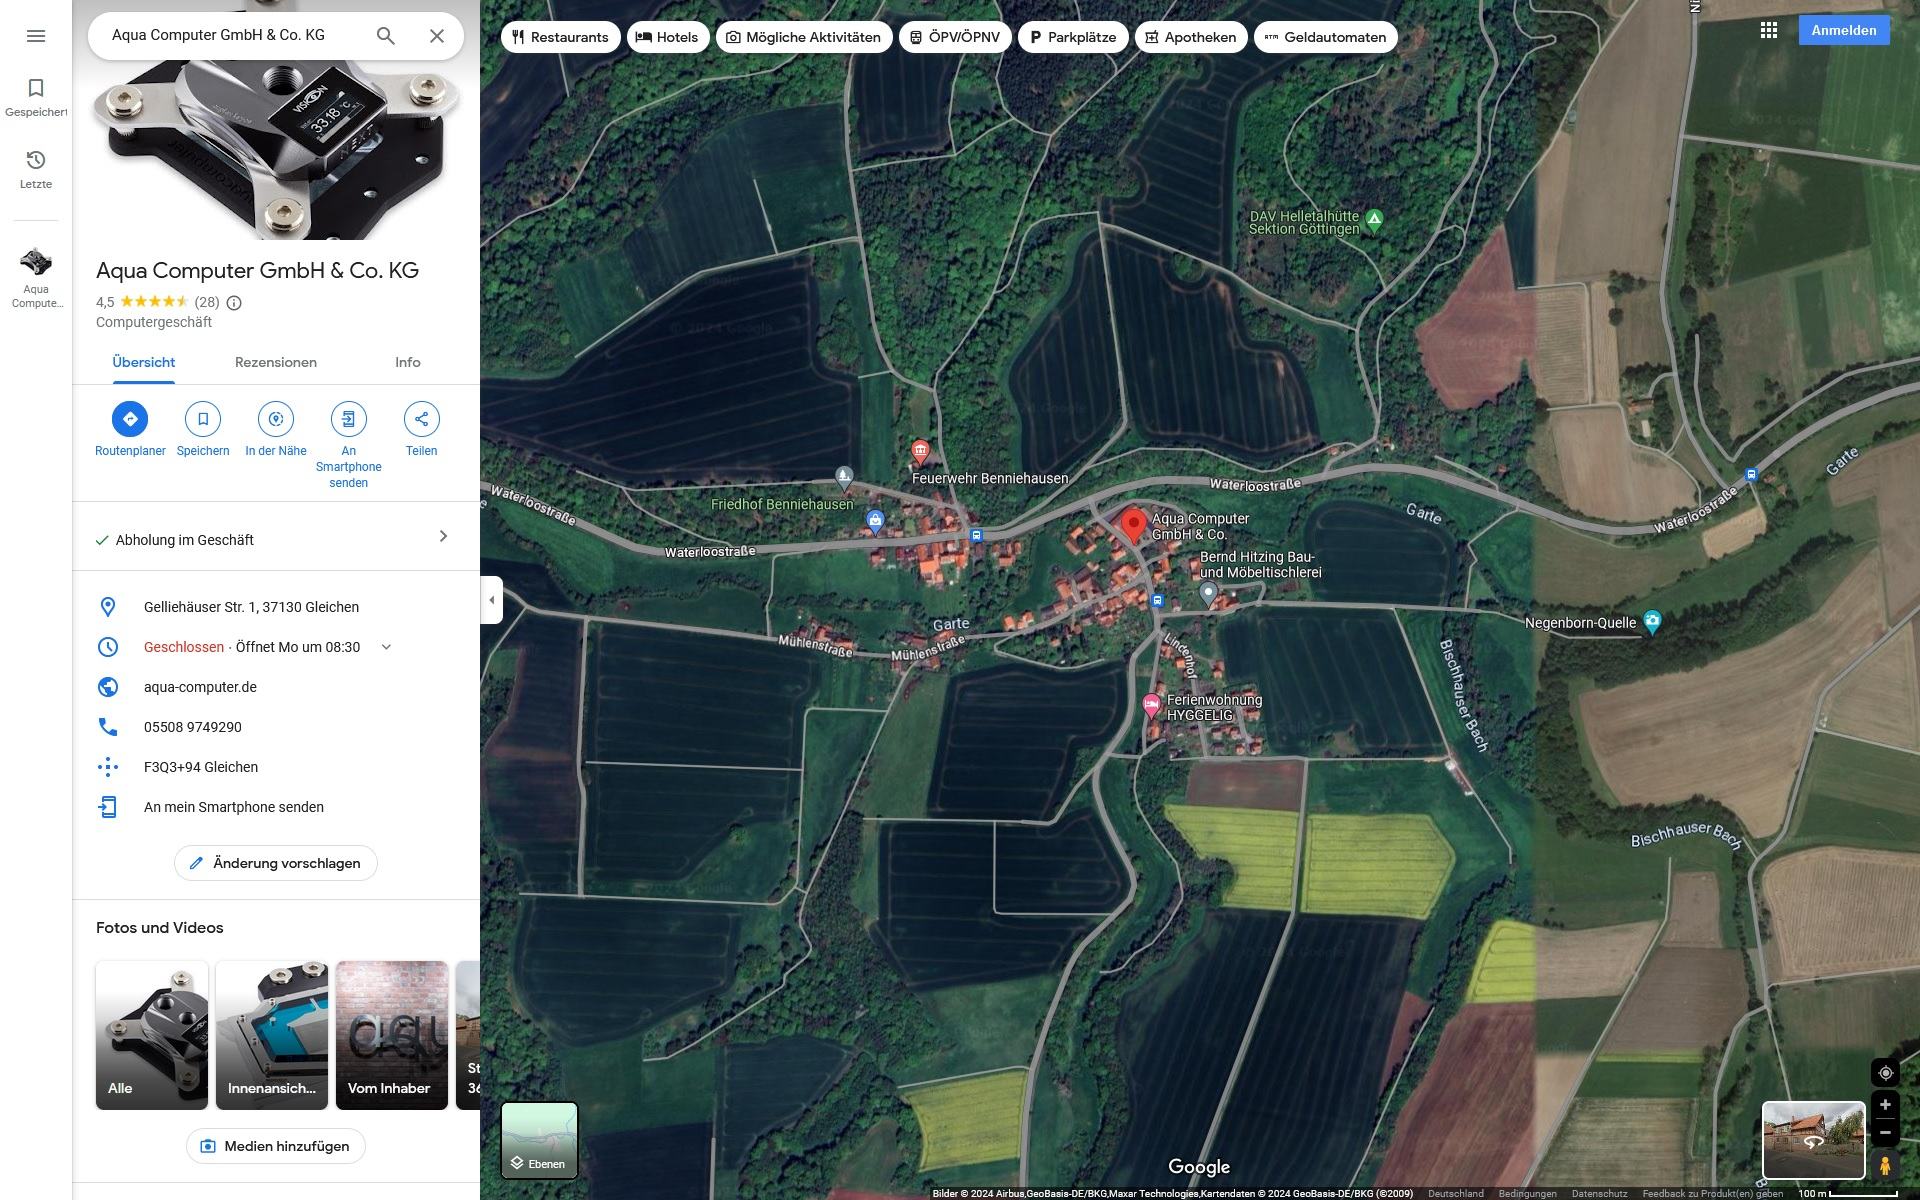
Task: Open Street View preview thumbnail
Action: point(1813,1140)
